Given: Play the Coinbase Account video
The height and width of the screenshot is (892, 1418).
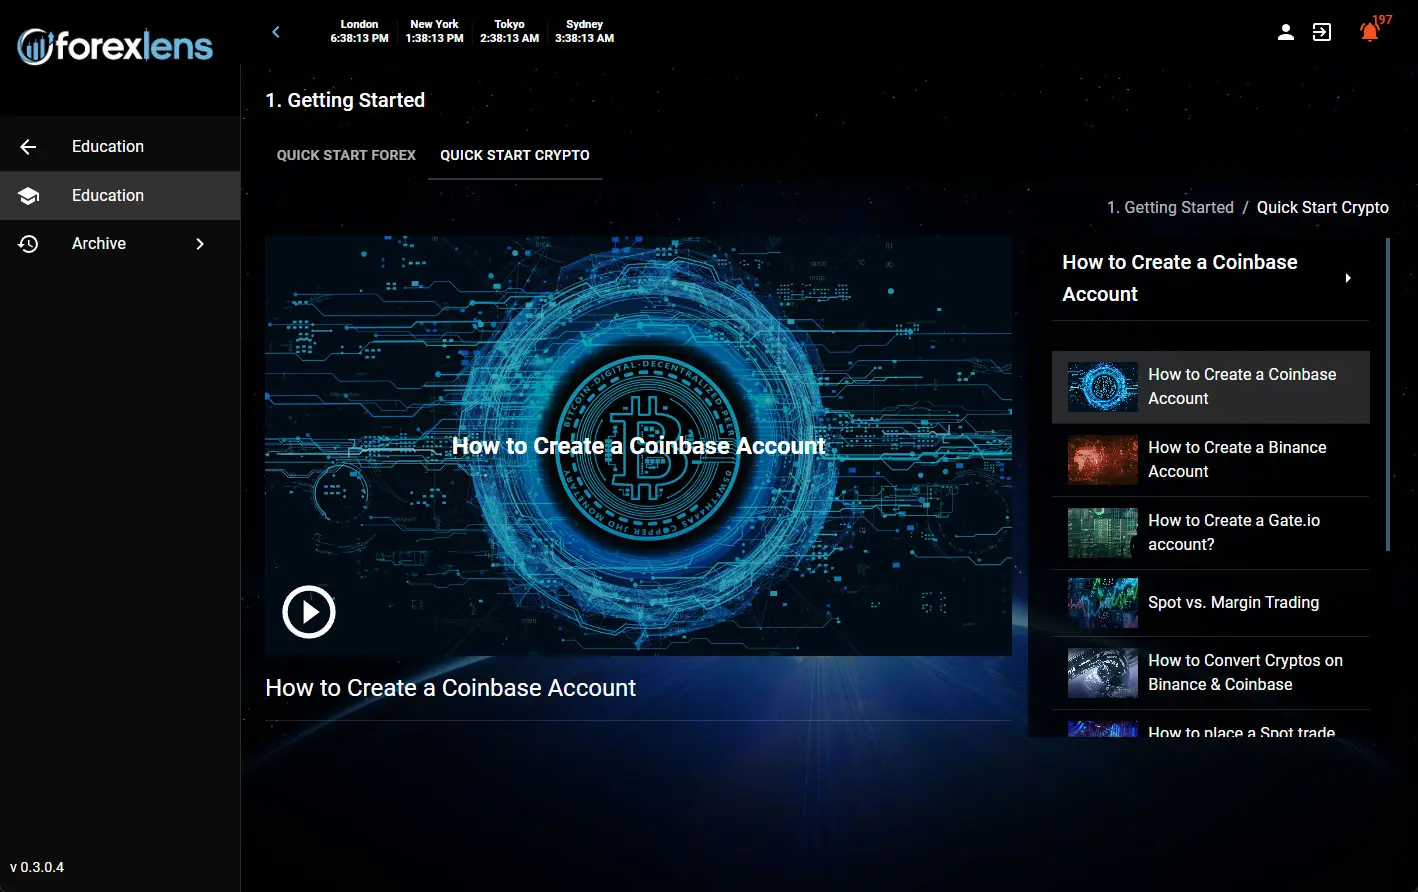Looking at the screenshot, I should (308, 611).
